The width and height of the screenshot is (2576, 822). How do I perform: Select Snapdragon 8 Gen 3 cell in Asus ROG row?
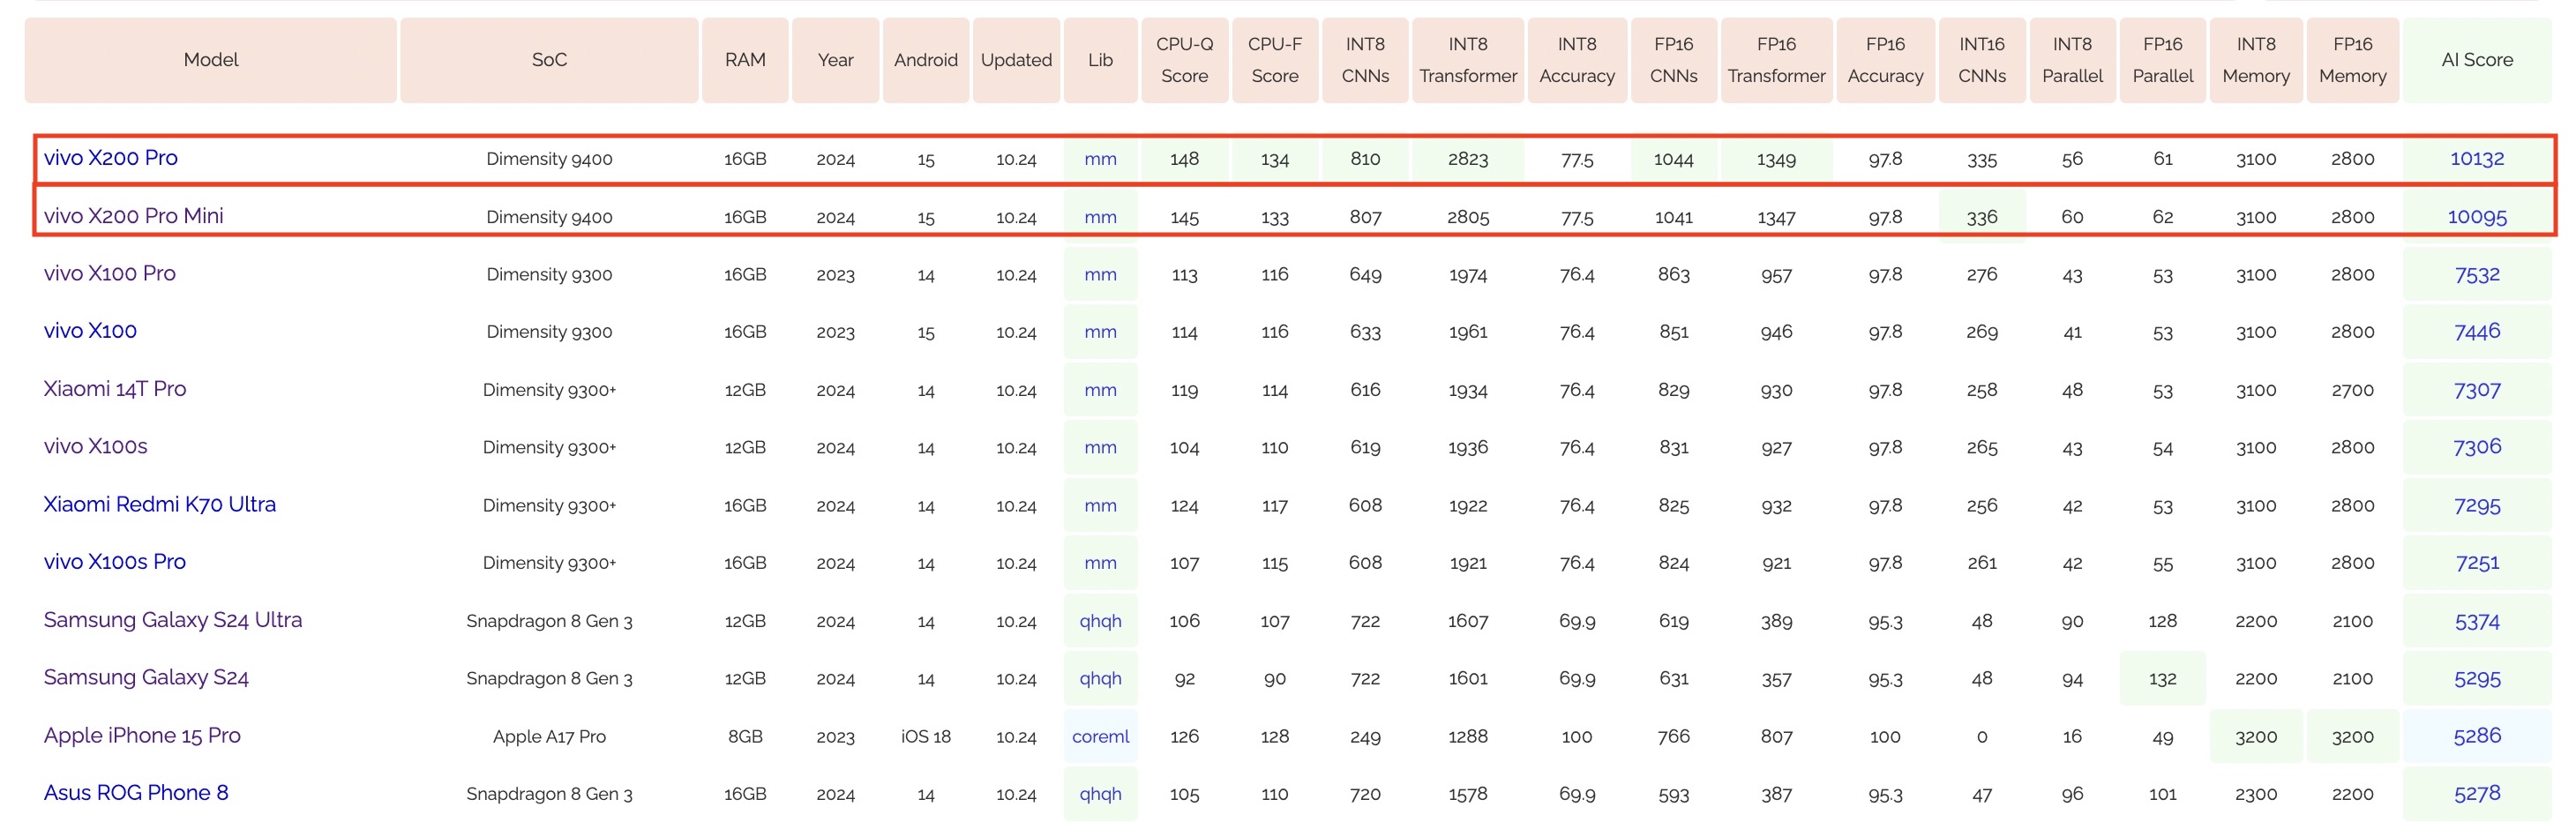(x=549, y=794)
